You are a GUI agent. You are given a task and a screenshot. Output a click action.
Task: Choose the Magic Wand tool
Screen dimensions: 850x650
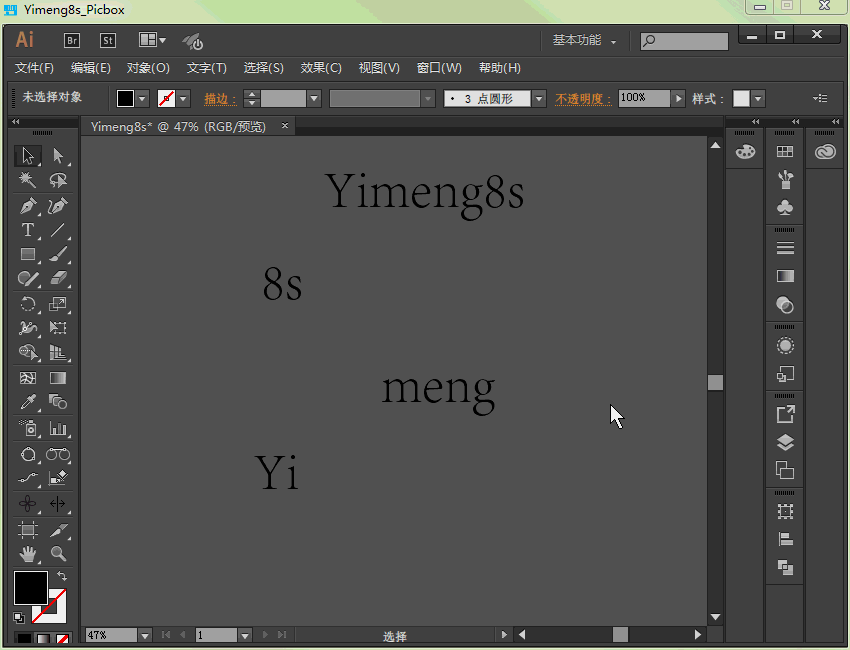[28, 181]
